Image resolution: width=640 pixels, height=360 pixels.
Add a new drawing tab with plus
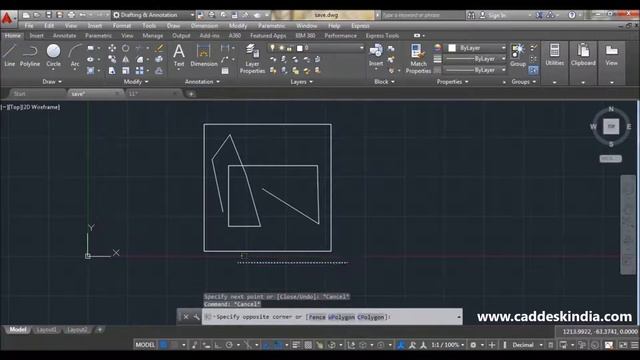(x=191, y=94)
